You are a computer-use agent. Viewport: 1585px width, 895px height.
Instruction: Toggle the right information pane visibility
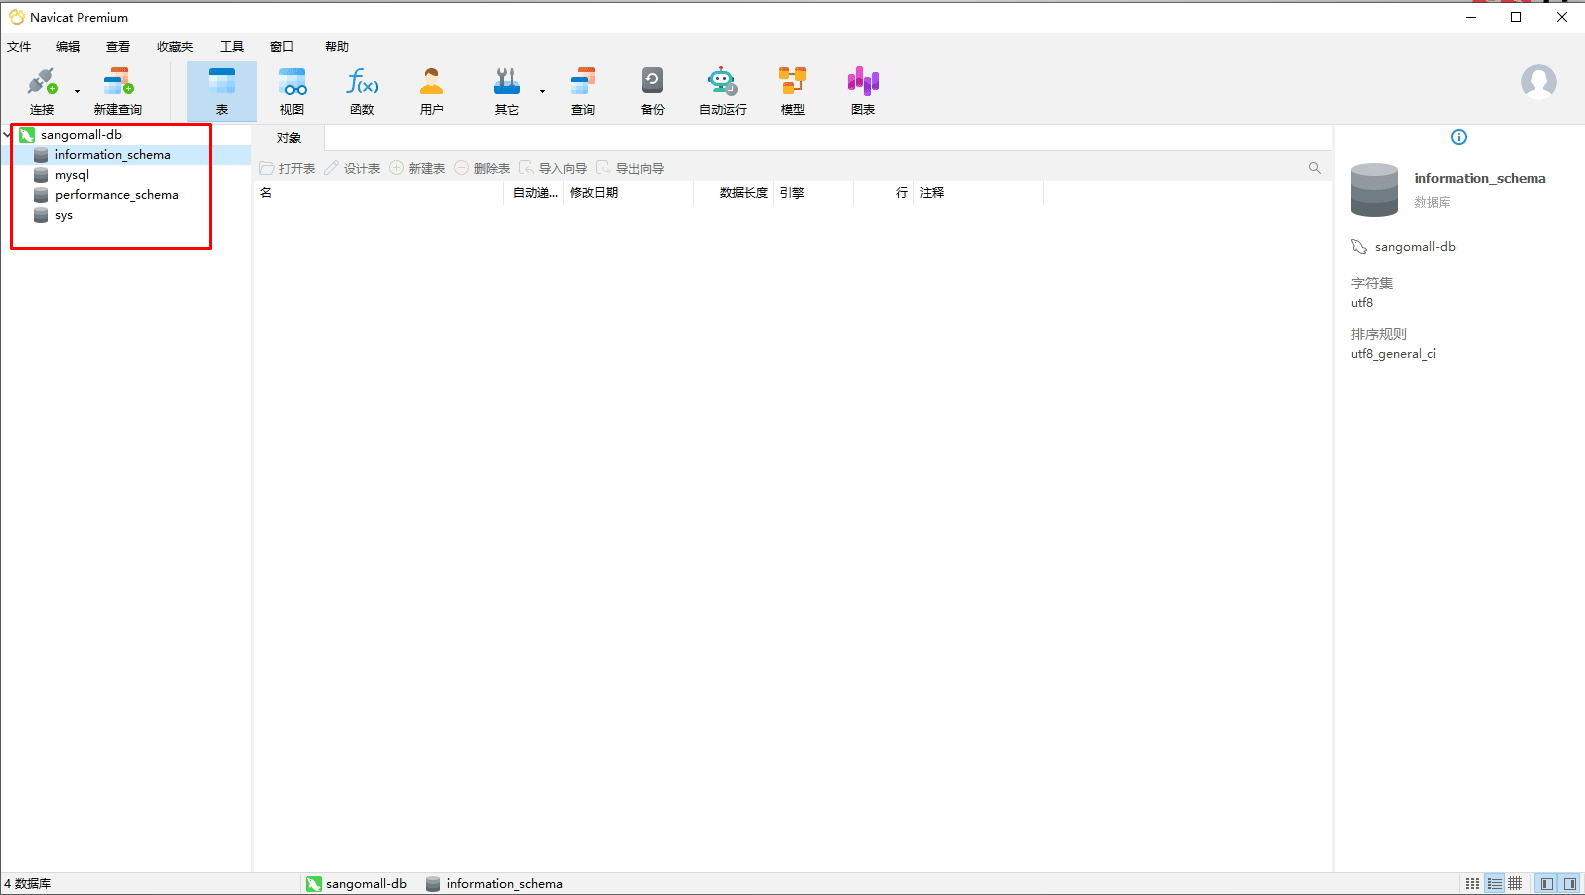(1570, 884)
